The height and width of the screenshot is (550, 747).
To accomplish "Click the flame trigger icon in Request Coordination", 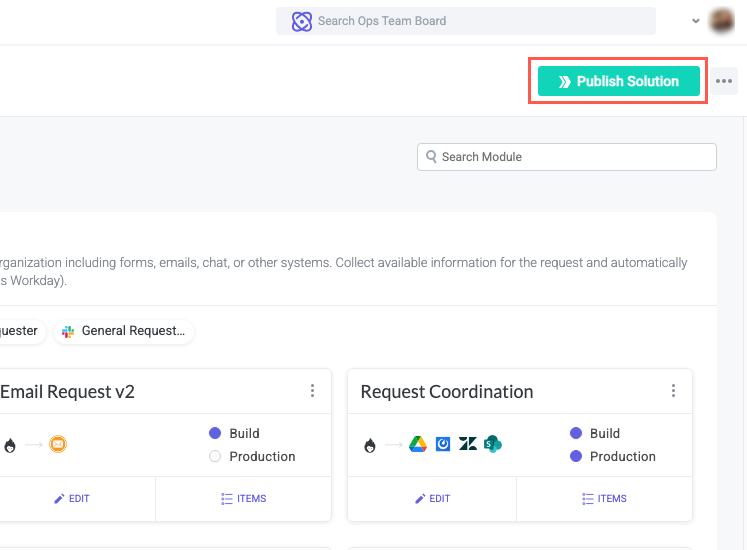I will [x=370, y=445].
